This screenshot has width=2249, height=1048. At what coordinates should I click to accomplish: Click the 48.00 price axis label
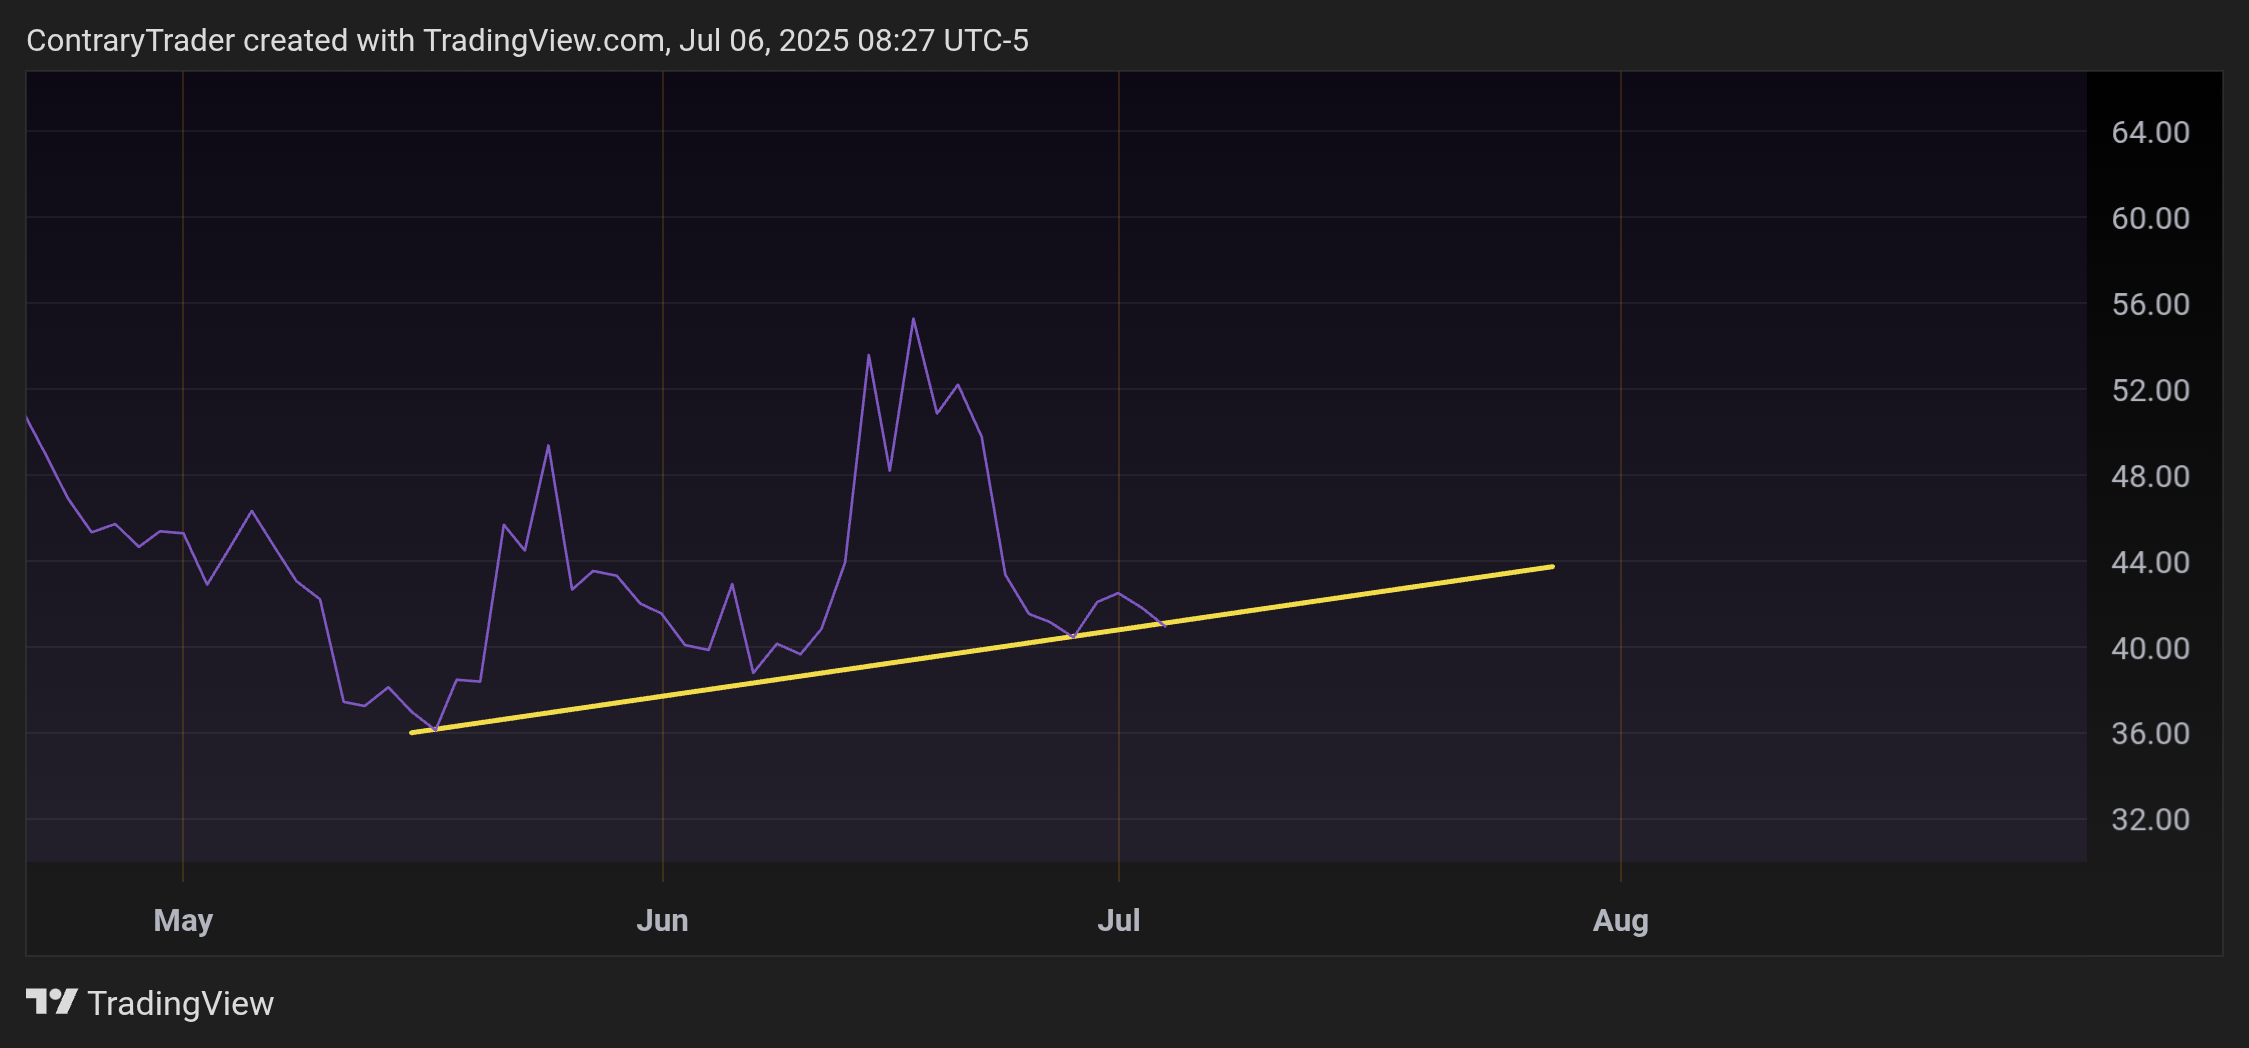[x=2150, y=476]
